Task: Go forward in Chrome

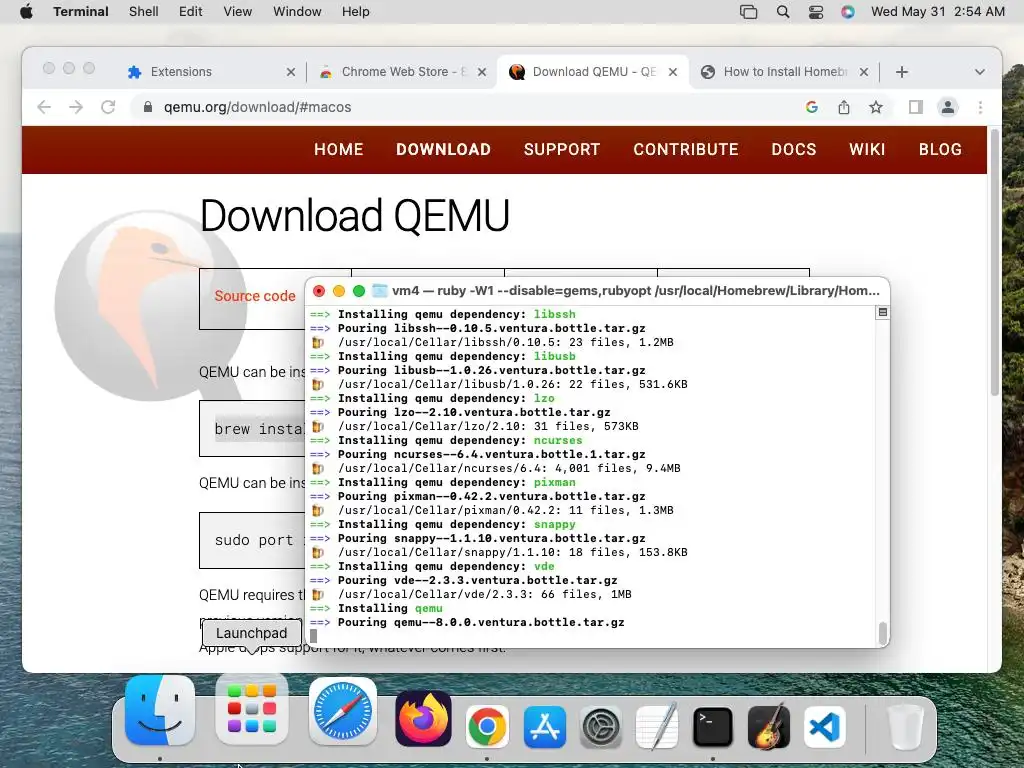Action: click(x=76, y=107)
